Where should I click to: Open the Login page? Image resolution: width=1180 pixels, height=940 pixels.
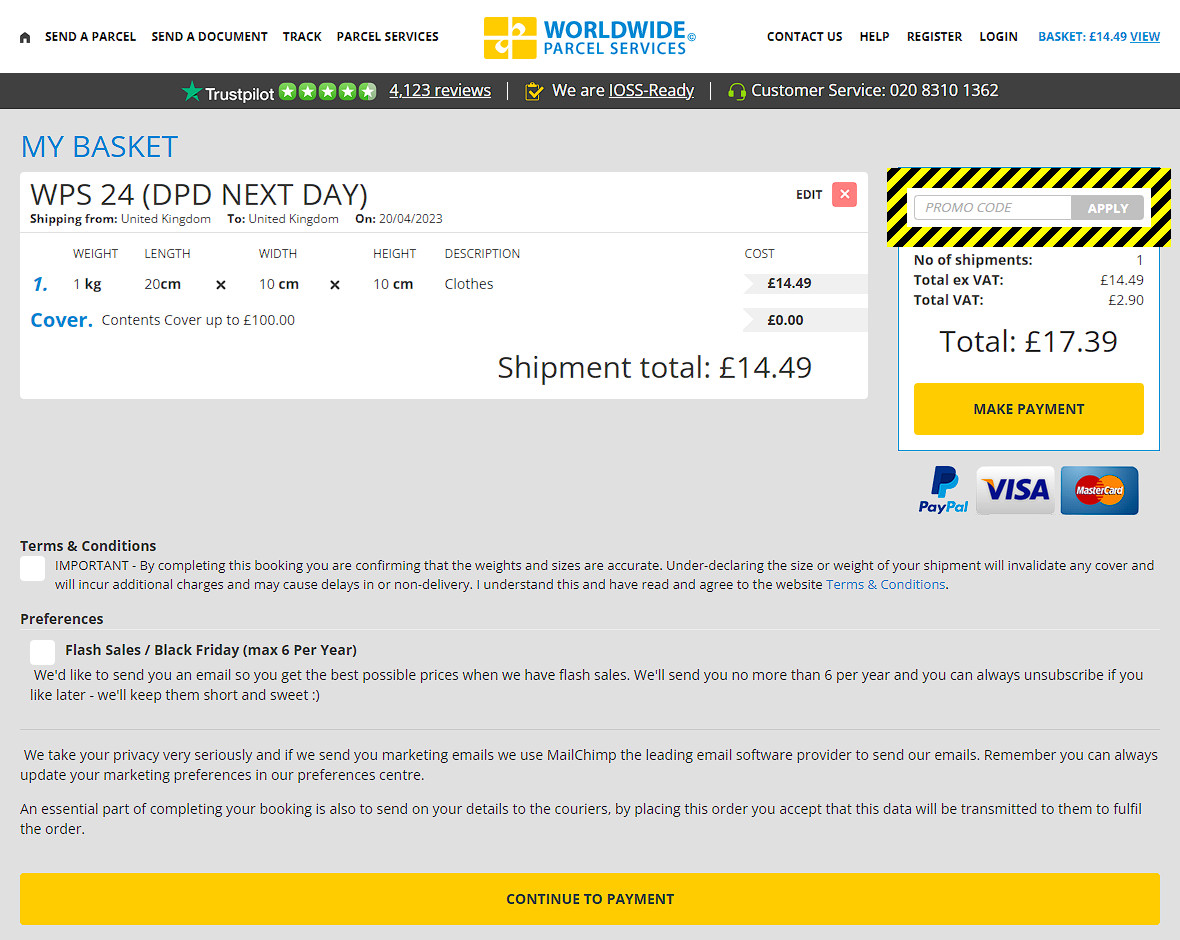[998, 37]
